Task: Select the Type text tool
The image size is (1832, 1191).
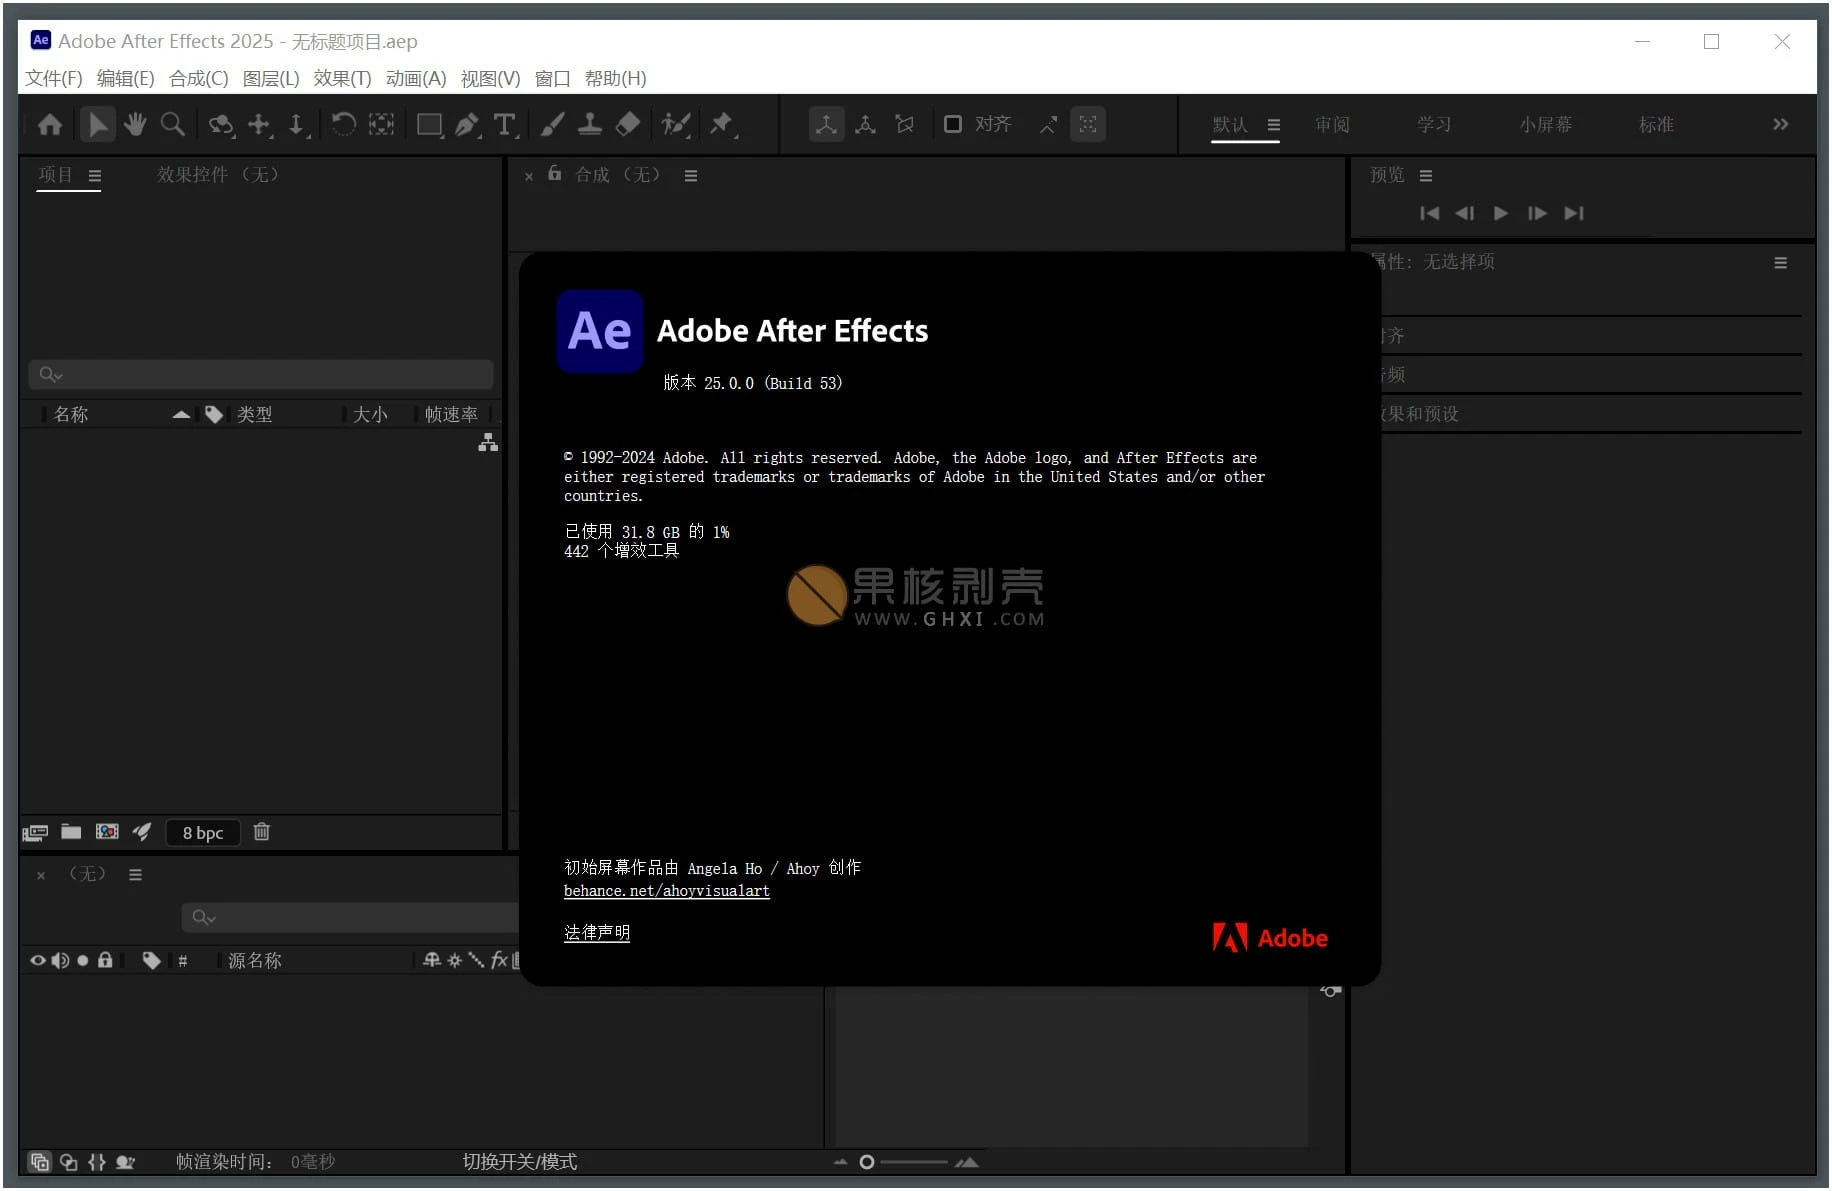Action: click(505, 125)
